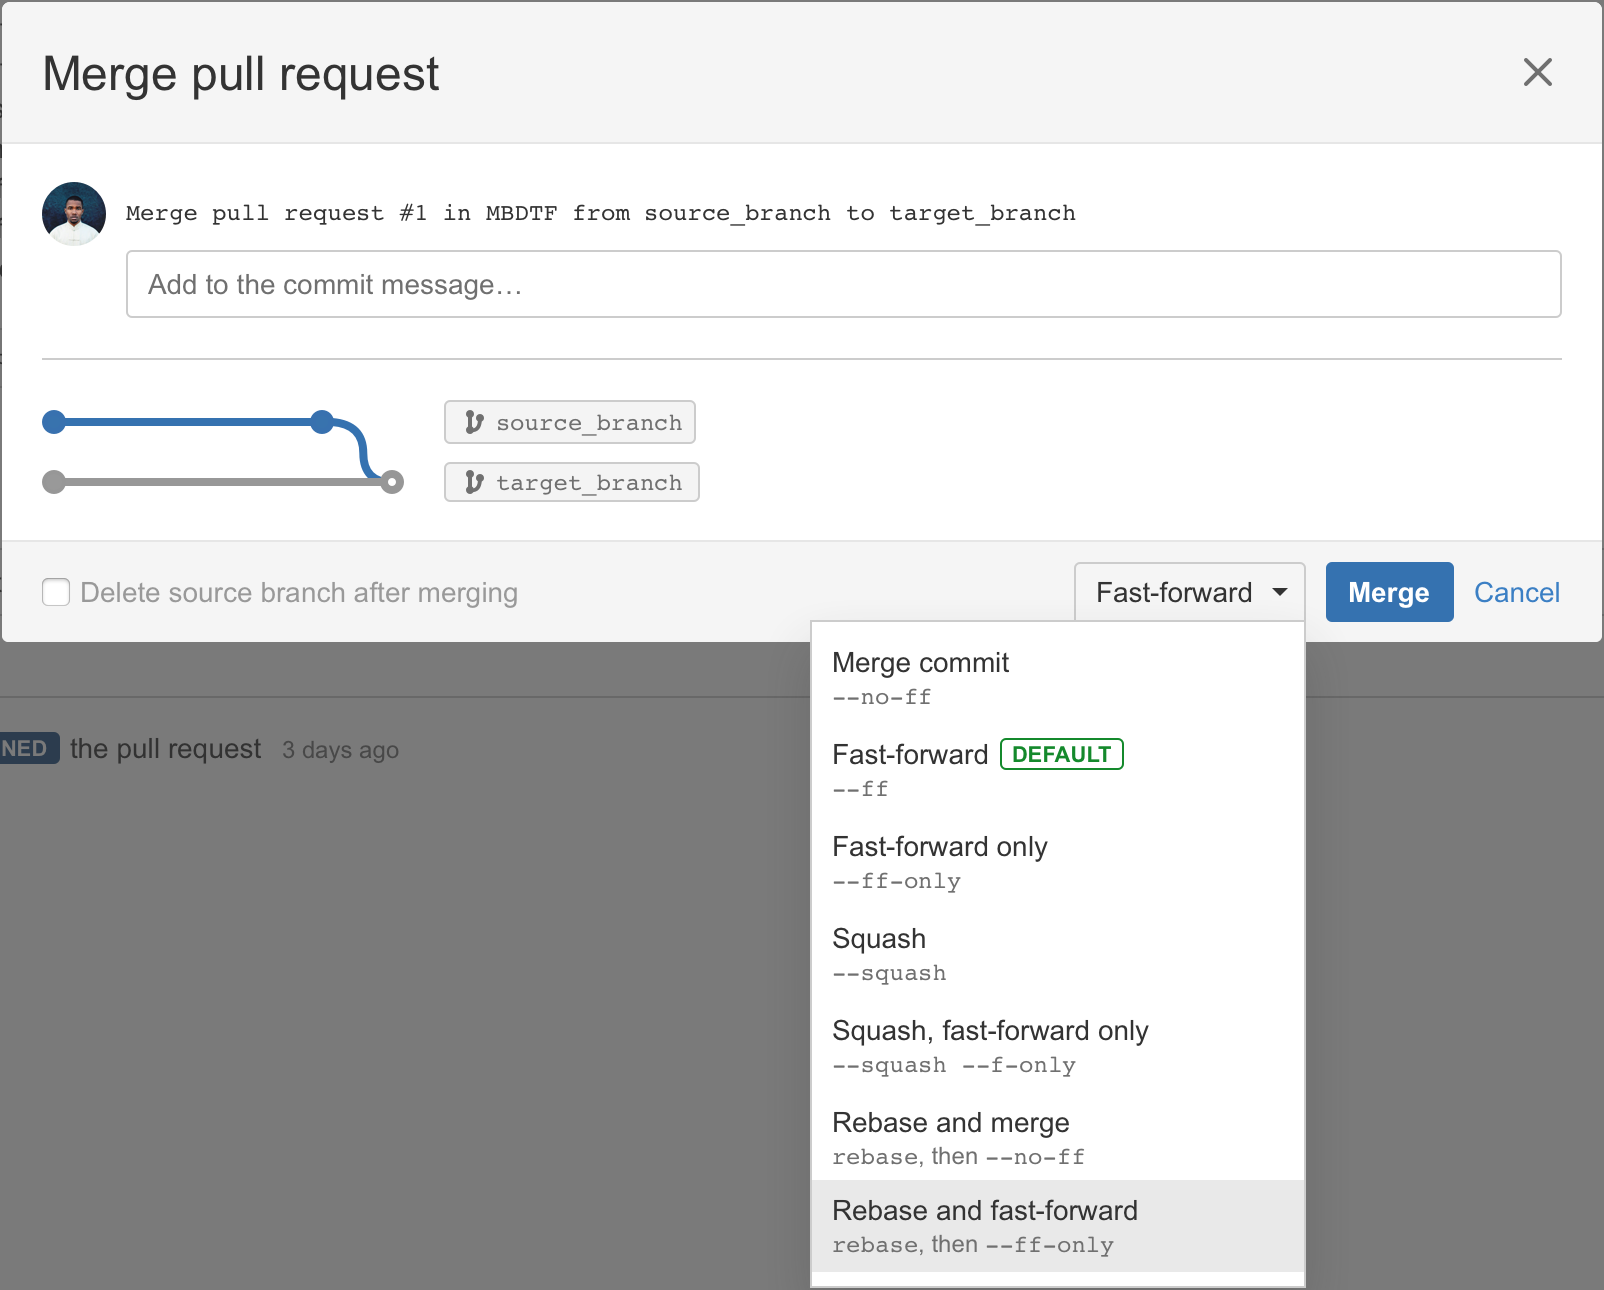Close the Merge pull request dialog
This screenshot has height=1290, width=1604.
pos(1537,72)
